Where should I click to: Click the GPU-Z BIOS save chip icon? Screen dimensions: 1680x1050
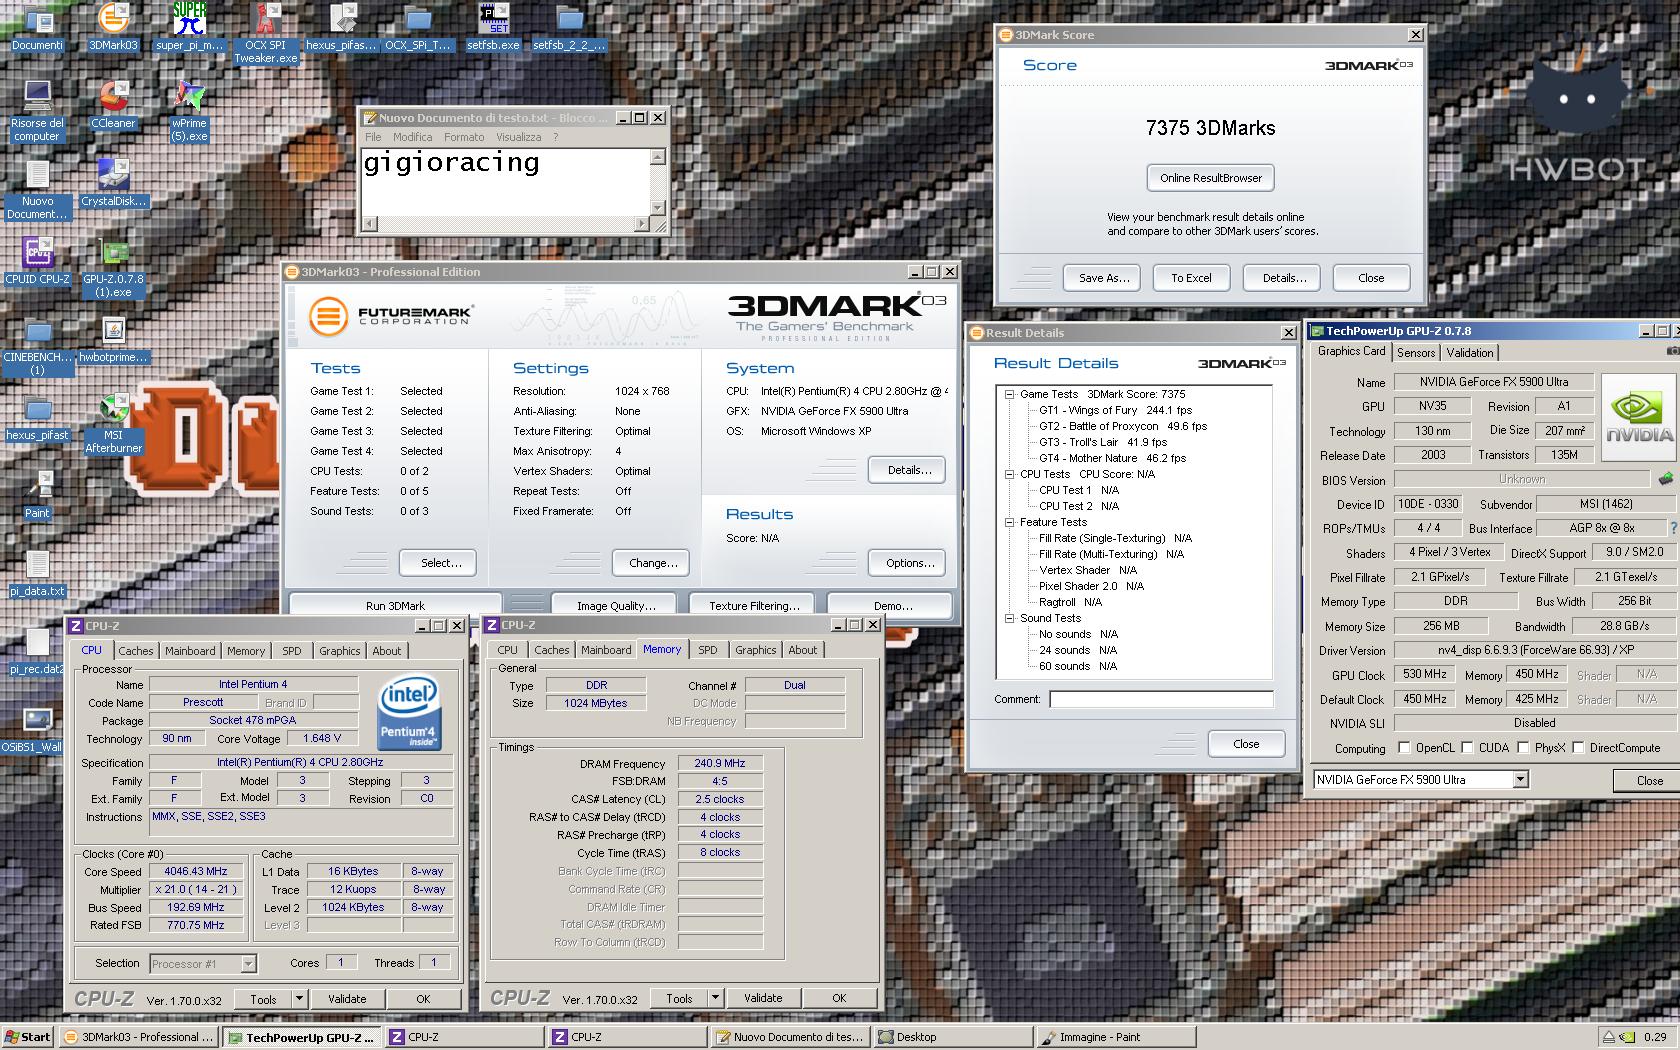[1665, 480]
